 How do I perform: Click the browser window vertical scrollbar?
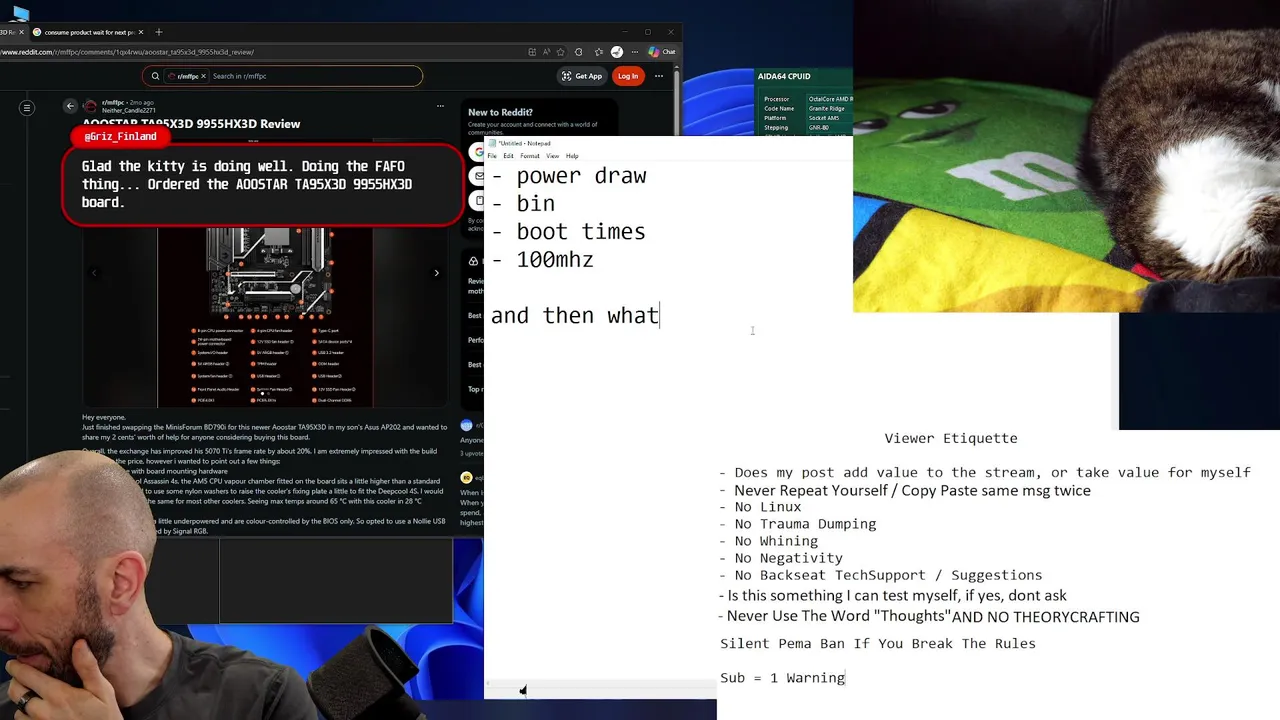coord(679,100)
